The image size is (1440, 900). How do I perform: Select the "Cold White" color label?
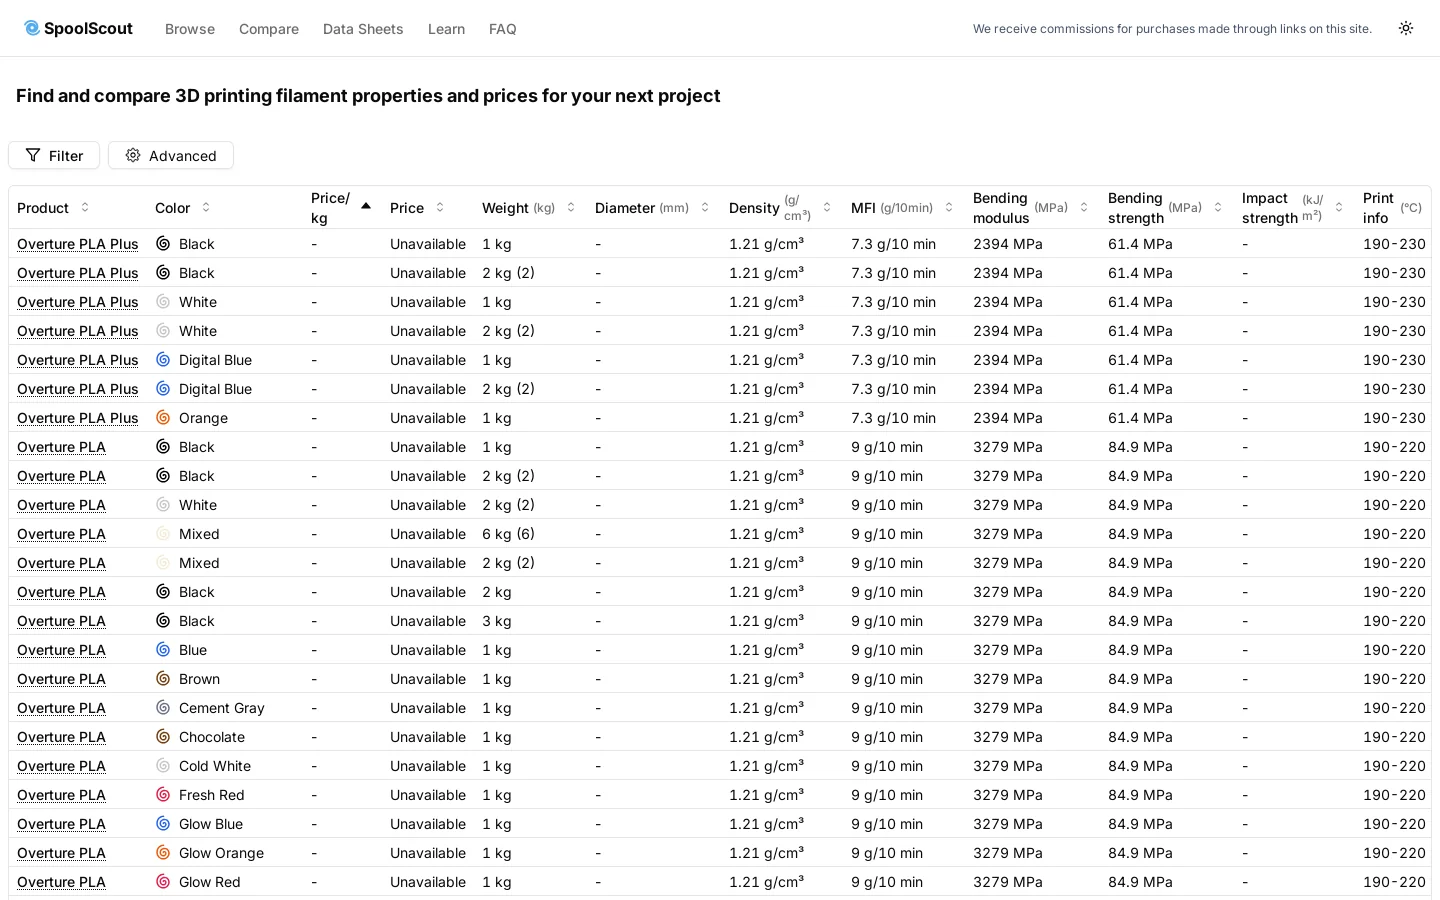(x=215, y=766)
